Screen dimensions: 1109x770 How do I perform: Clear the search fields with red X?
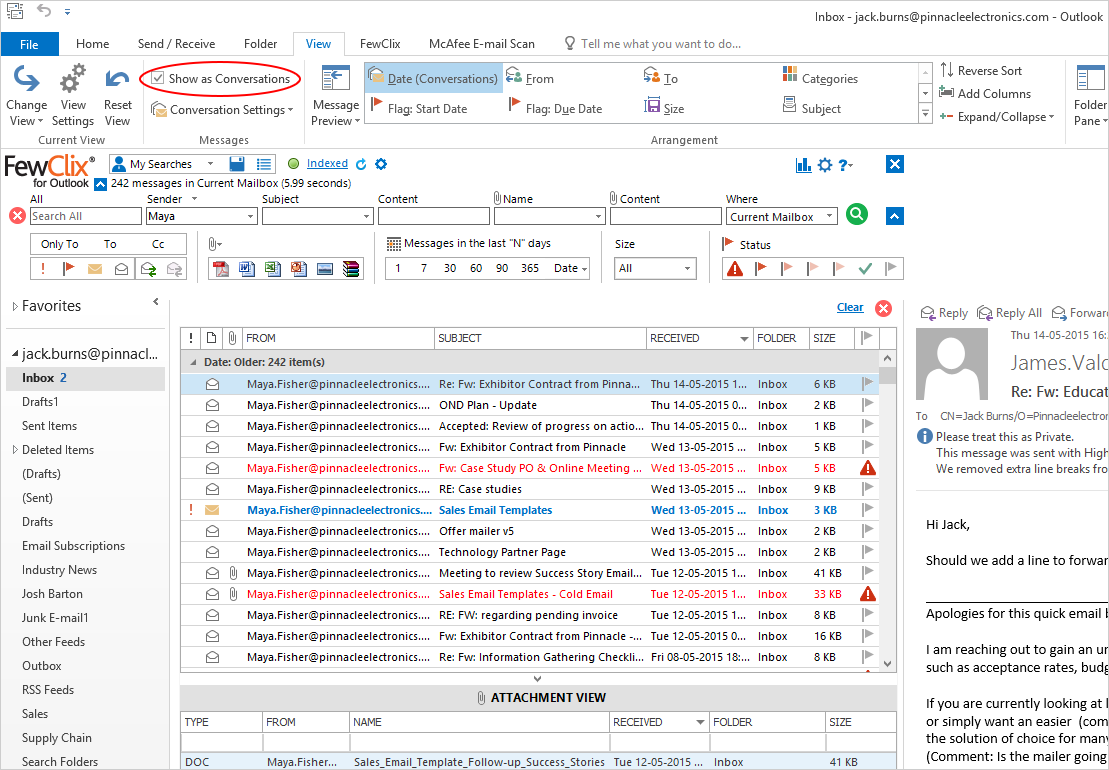tap(18, 216)
